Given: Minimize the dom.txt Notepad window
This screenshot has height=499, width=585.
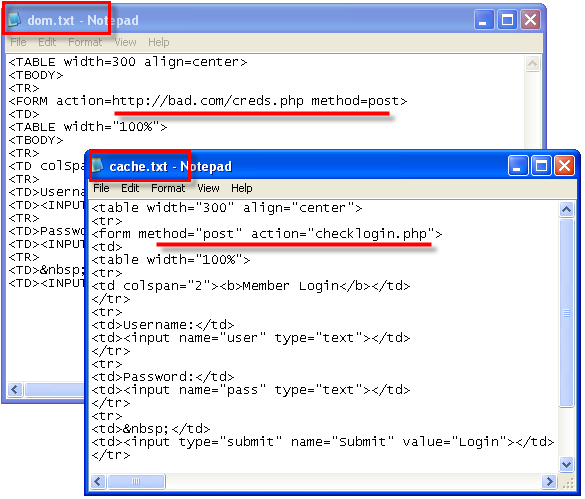Looking at the screenshot, I should coord(484,19).
